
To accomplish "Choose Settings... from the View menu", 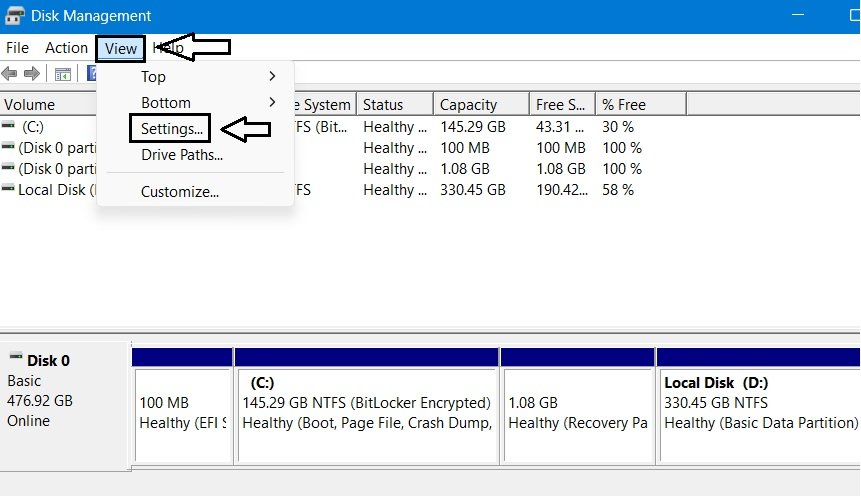I will 171,129.
